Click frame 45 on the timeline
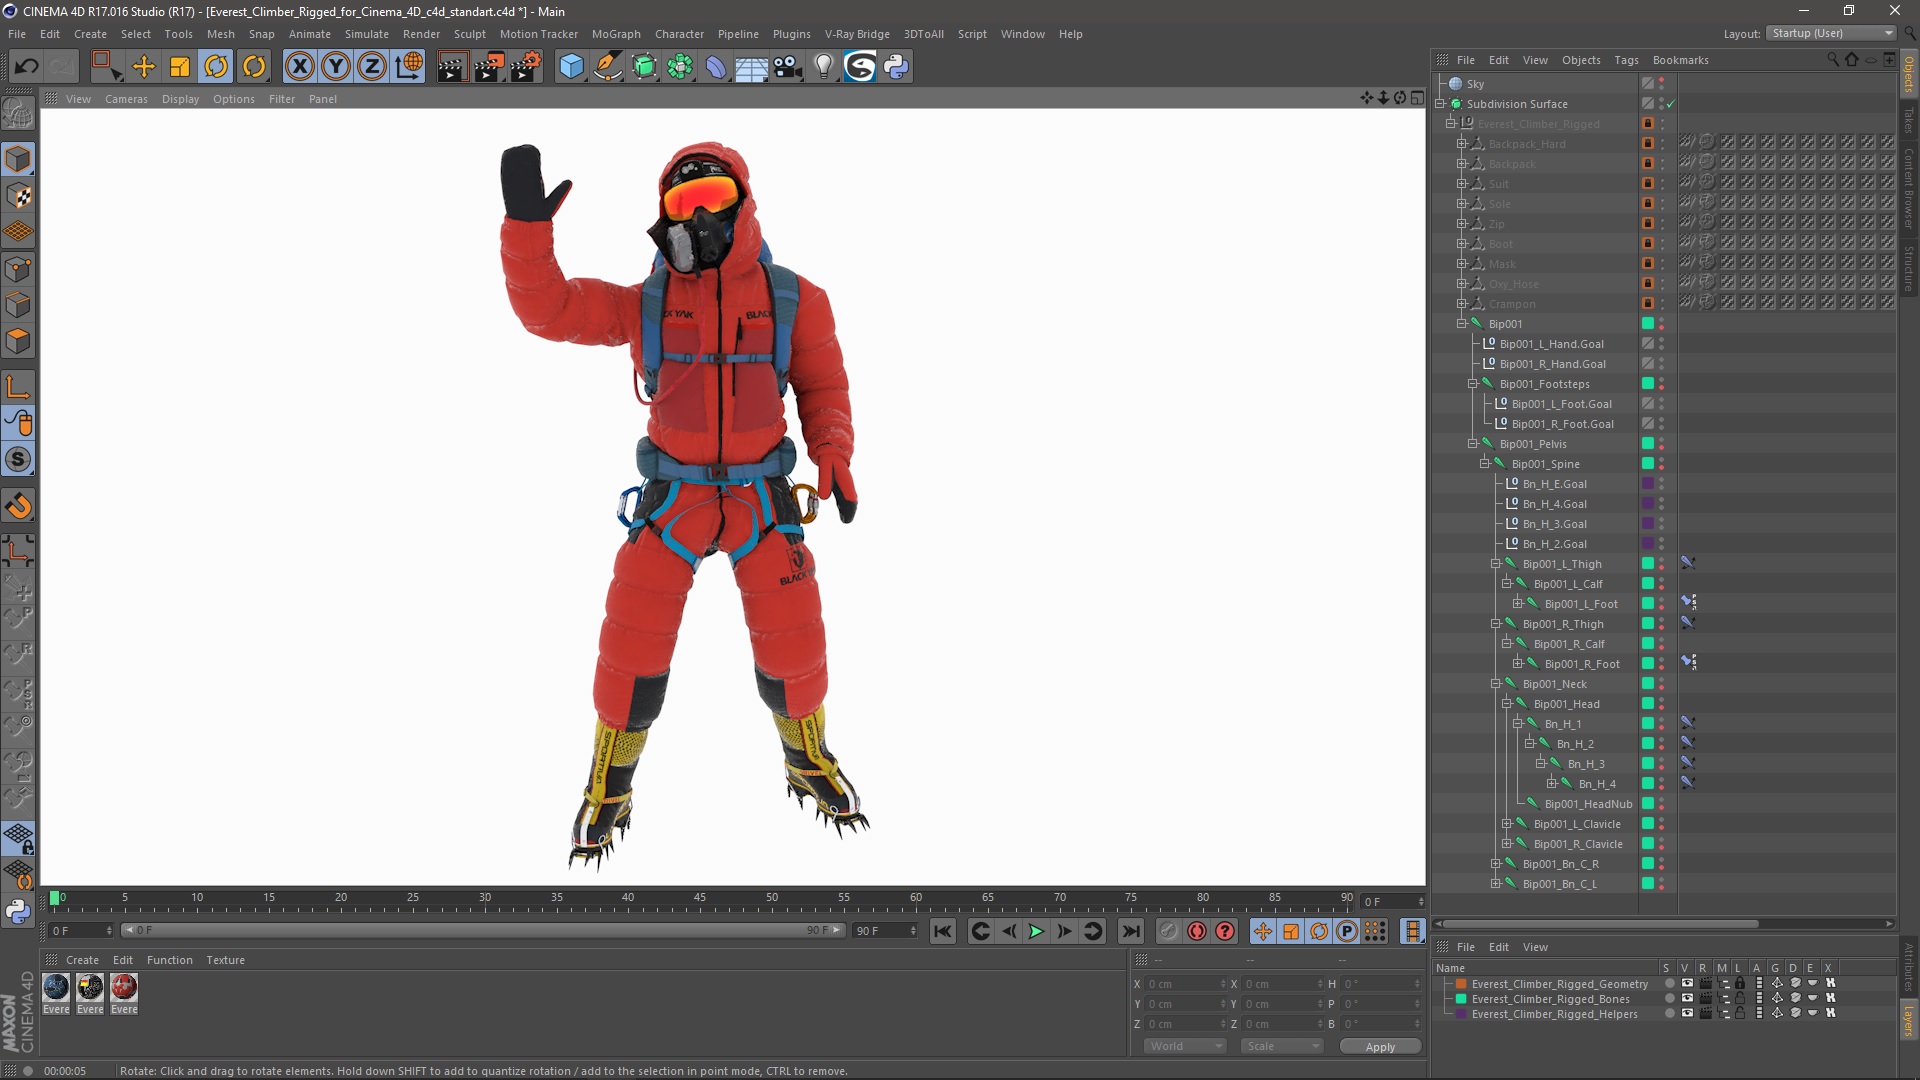The height and width of the screenshot is (1080, 1920). (x=699, y=900)
